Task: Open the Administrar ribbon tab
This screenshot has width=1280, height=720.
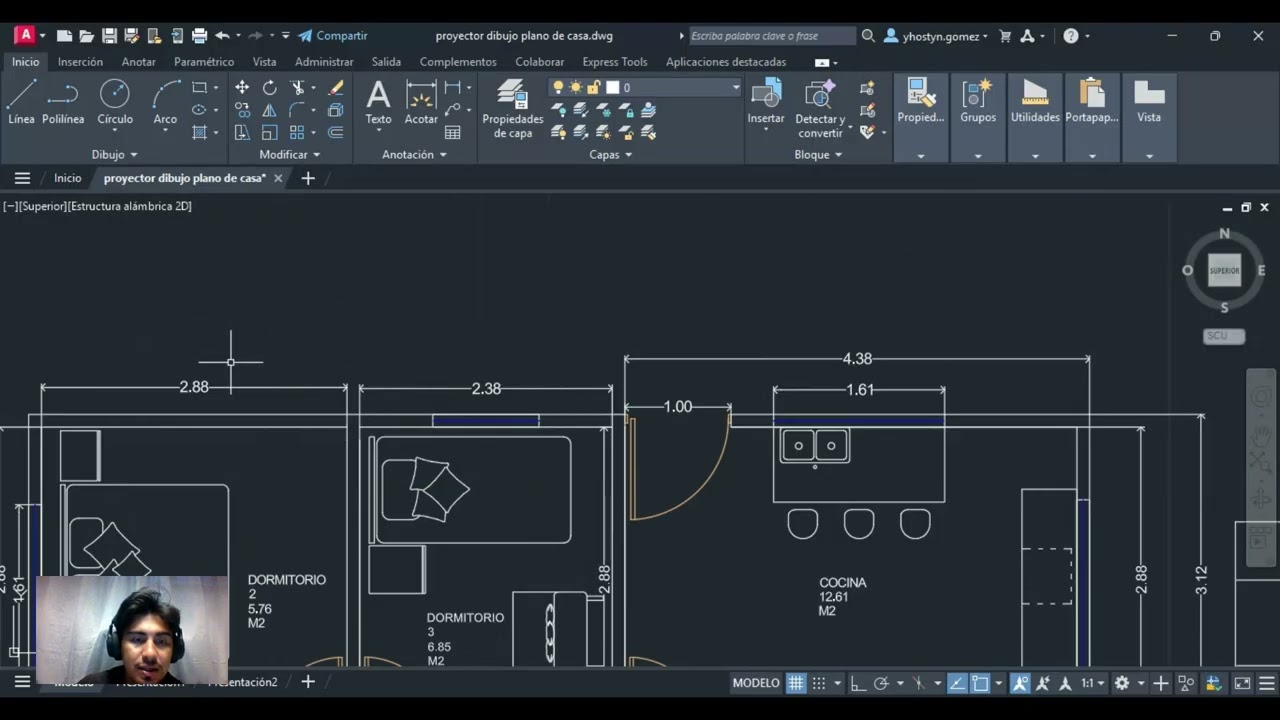Action: point(324,62)
